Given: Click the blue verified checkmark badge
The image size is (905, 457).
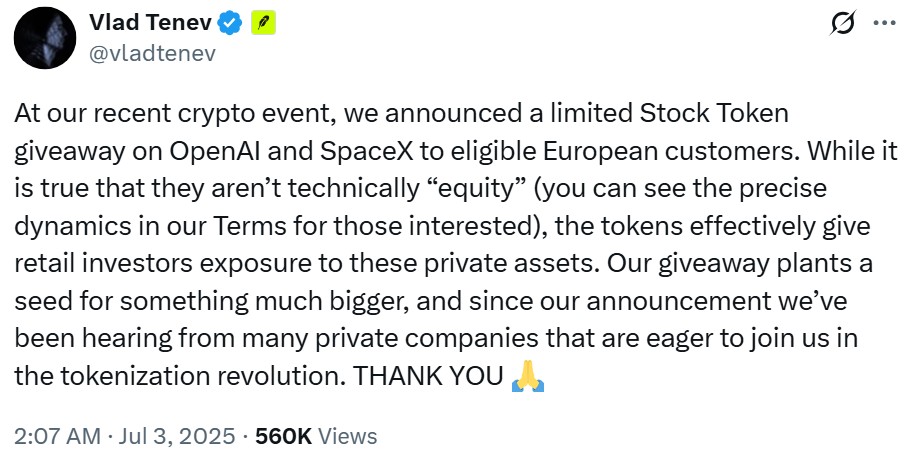Looking at the screenshot, I should [229, 24].
